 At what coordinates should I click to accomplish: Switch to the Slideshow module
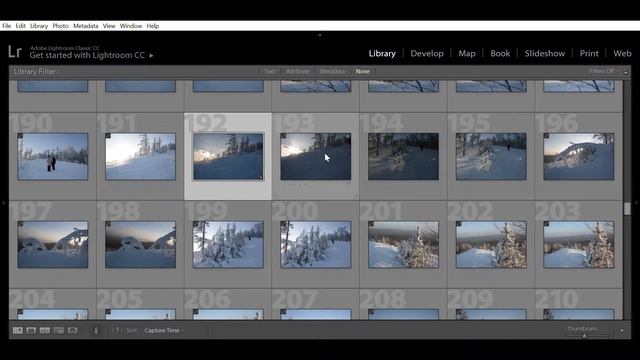[545, 53]
